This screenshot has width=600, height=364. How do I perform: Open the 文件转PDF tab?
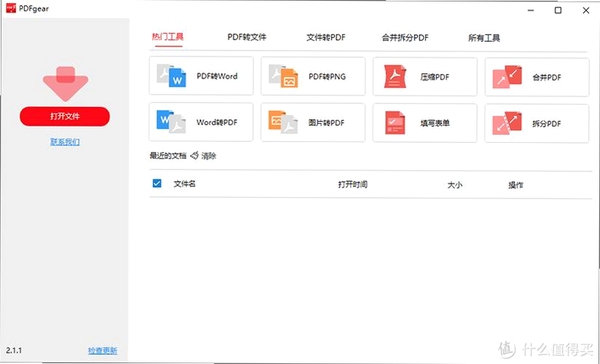pos(326,38)
